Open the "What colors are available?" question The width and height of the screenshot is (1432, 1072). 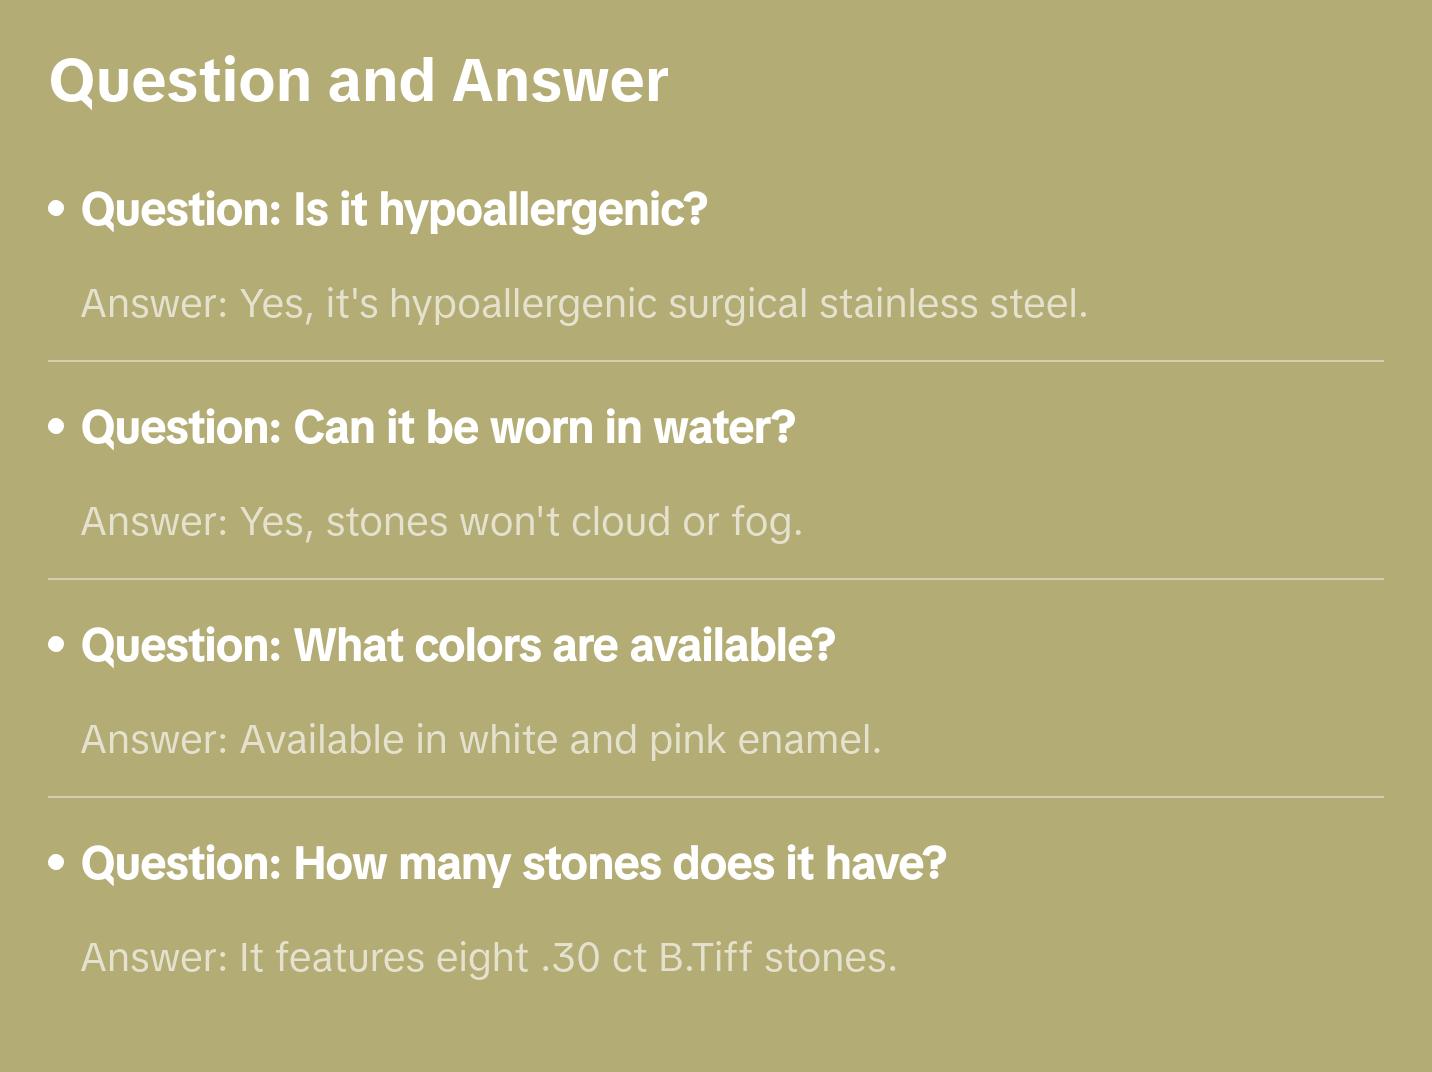pos(458,646)
